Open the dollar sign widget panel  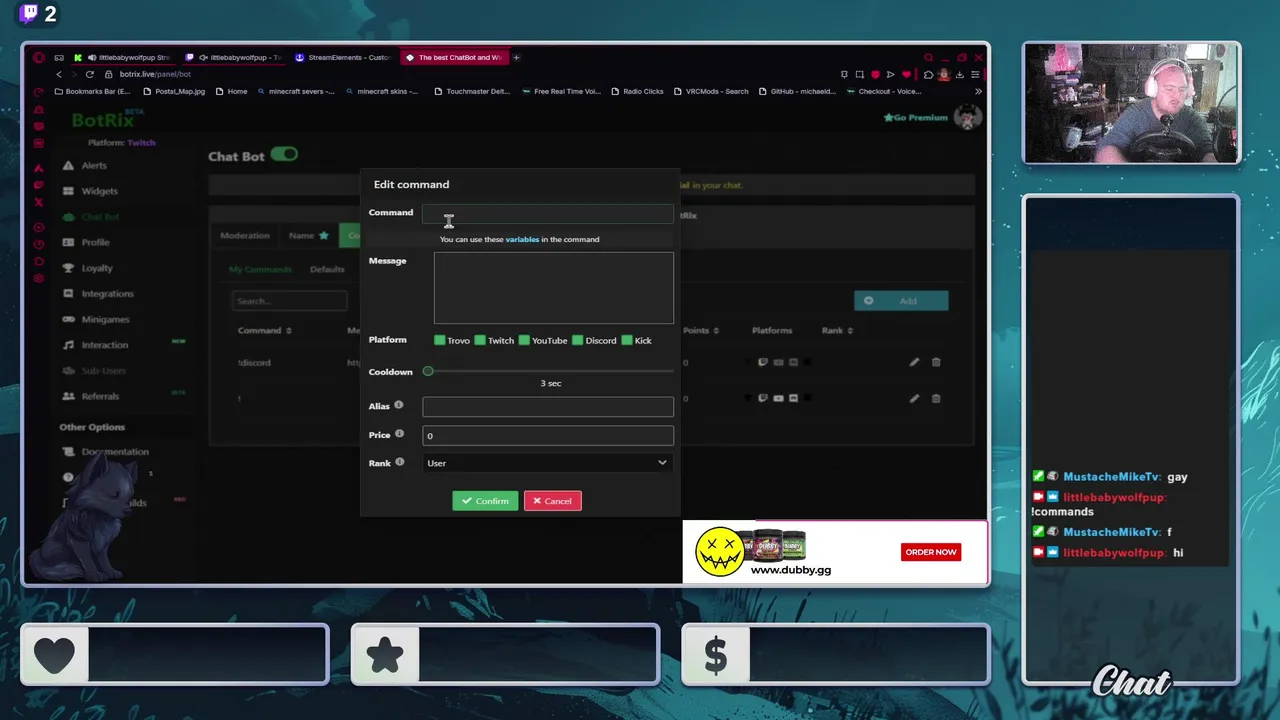coord(835,655)
